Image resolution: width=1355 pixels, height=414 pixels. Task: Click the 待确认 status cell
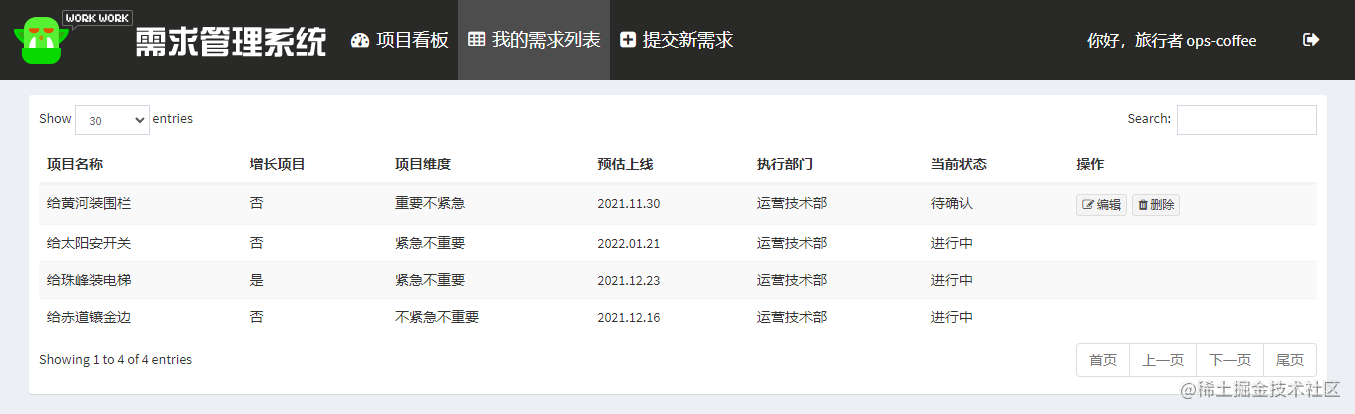click(x=952, y=203)
